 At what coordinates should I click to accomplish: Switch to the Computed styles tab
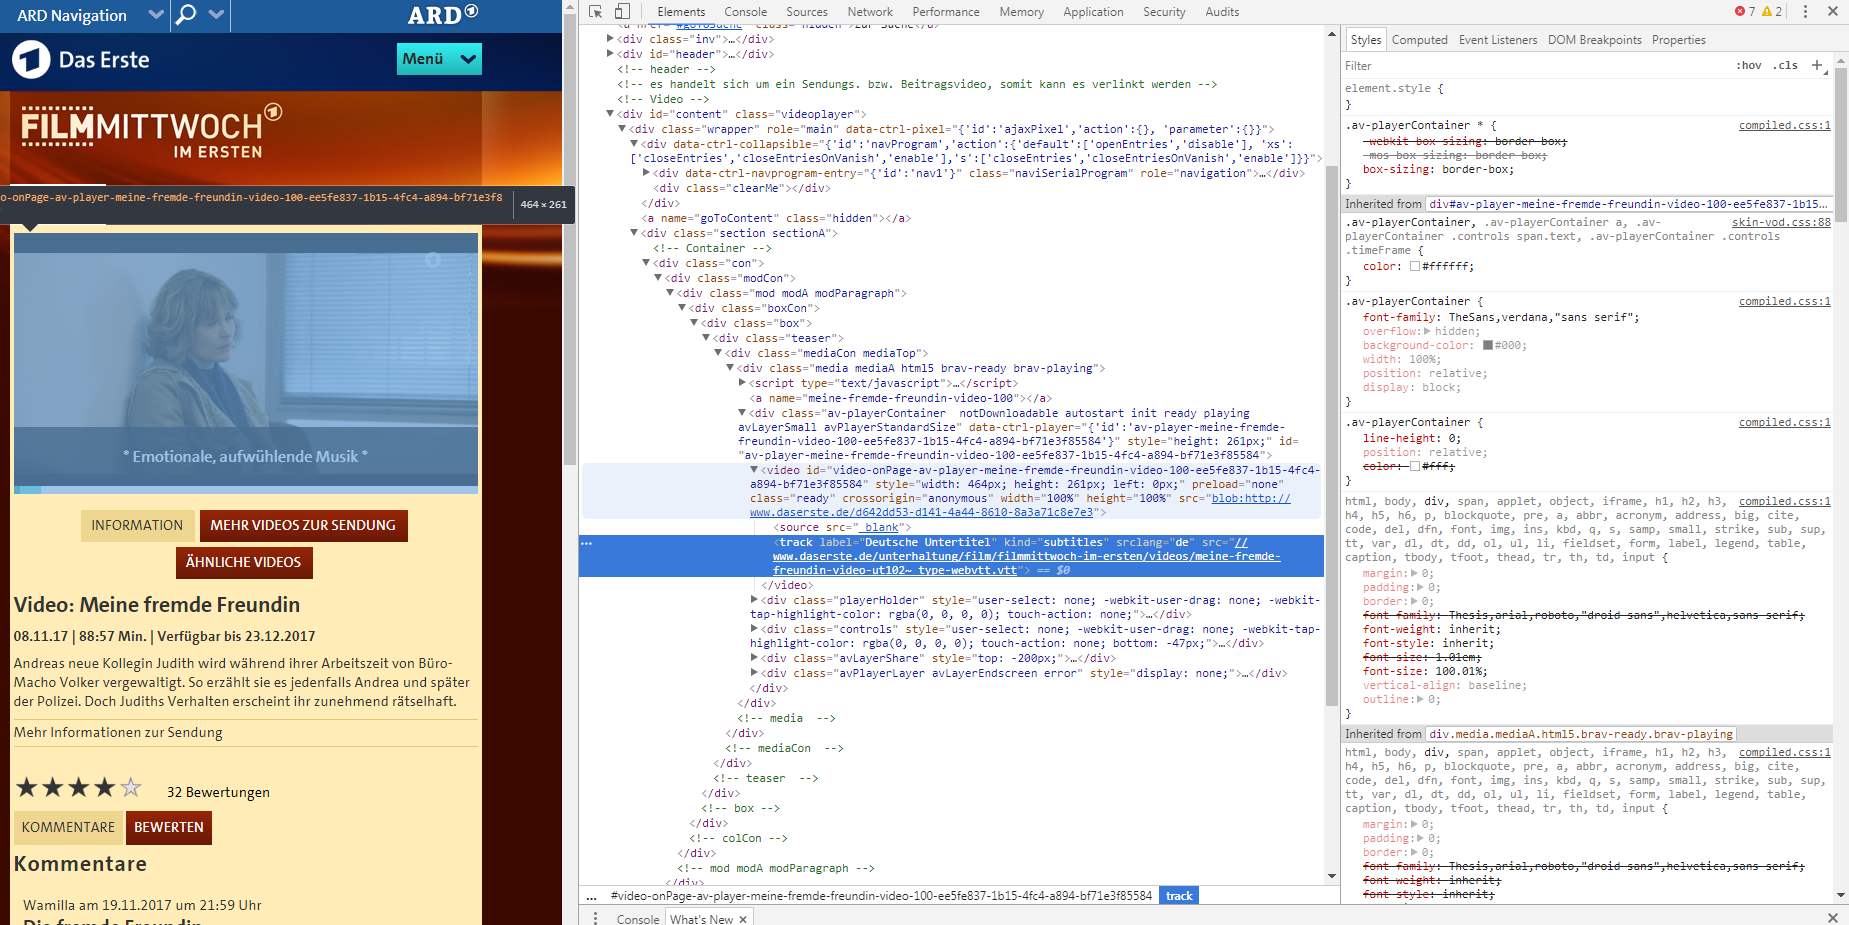click(x=1419, y=40)
